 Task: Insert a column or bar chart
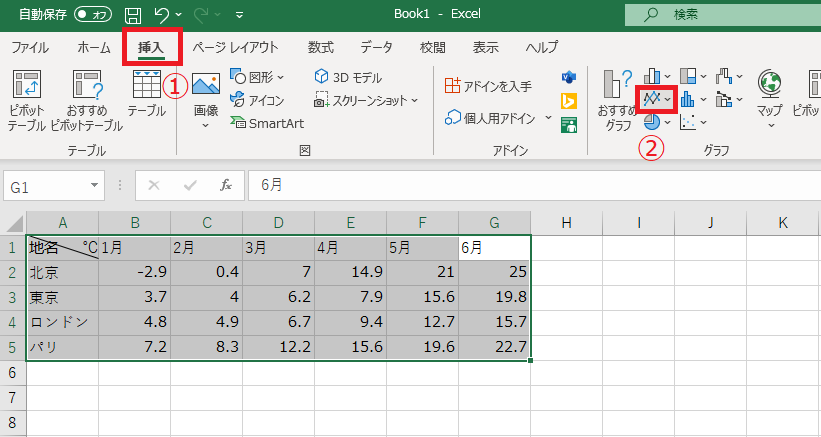tap(657, 76)
